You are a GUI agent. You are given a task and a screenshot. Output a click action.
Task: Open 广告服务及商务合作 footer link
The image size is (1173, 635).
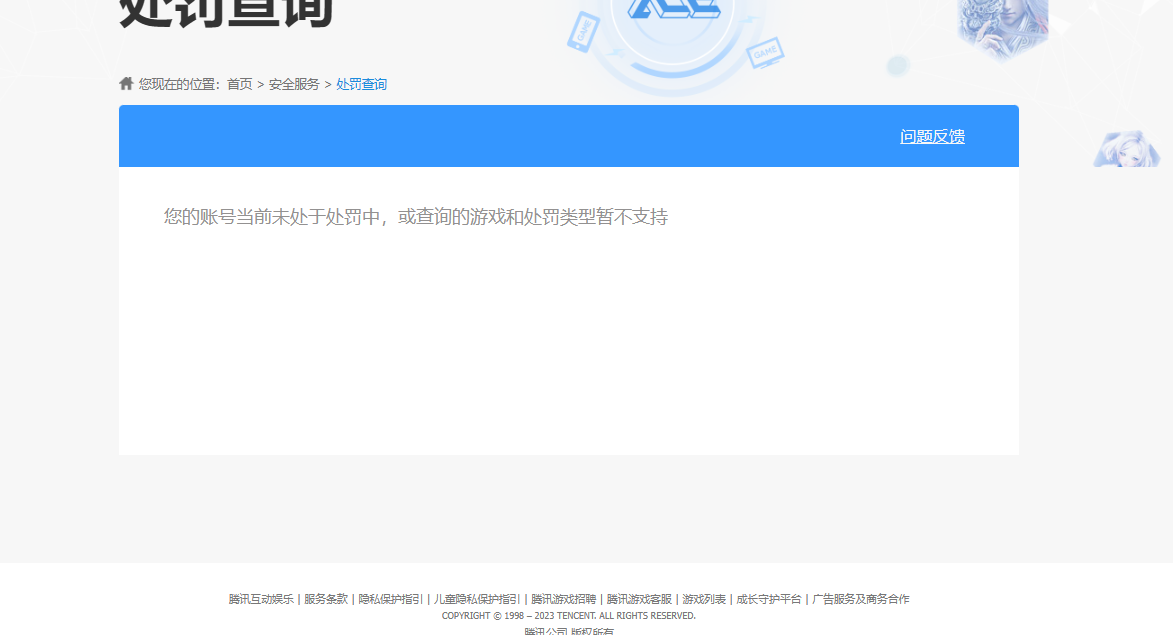(x=861, y=599)
